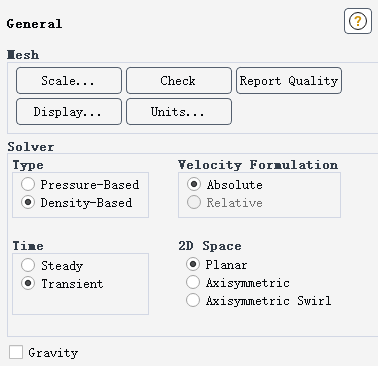Open help via the question mark icon
Viewport: 378px width, 366px height.
click(x=358, y=21)
